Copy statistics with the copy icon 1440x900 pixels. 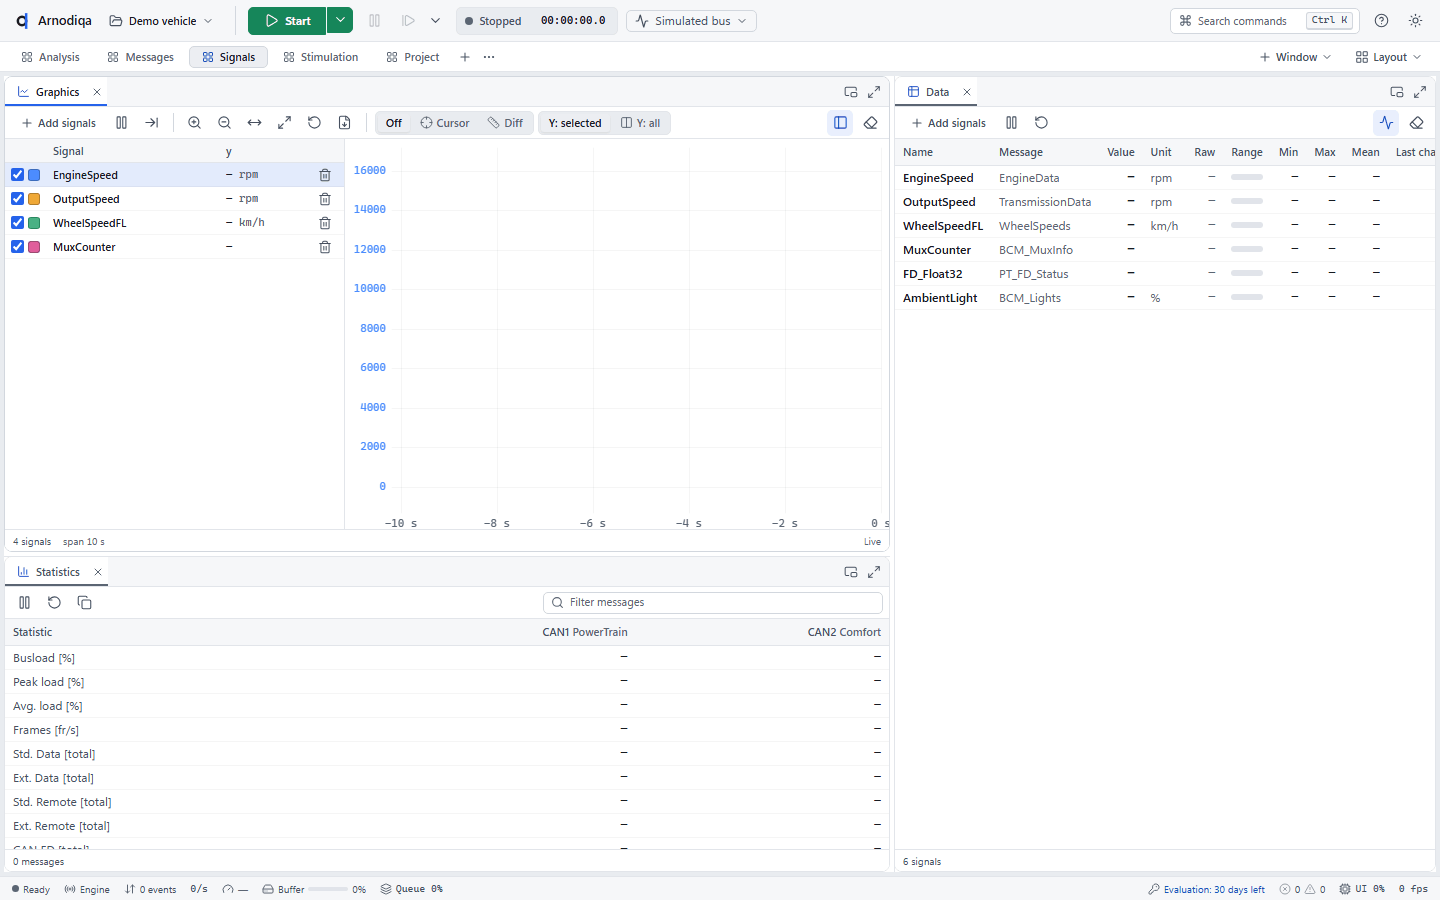click(x=85, y=603)
